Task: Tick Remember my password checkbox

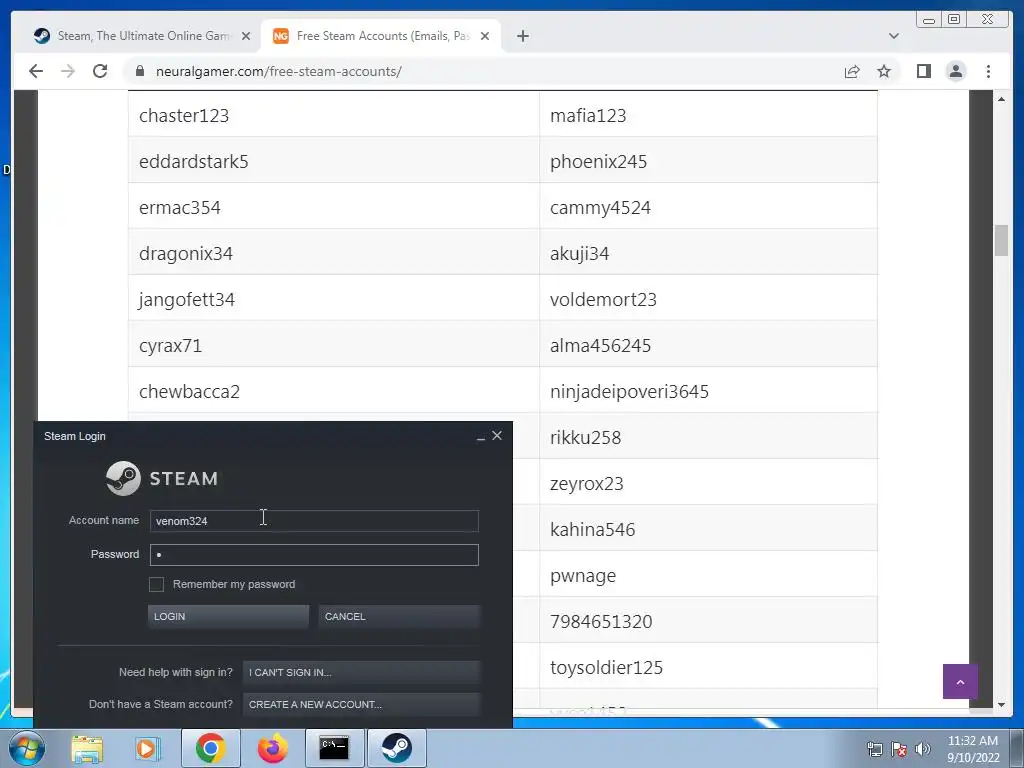Action: 156,584
